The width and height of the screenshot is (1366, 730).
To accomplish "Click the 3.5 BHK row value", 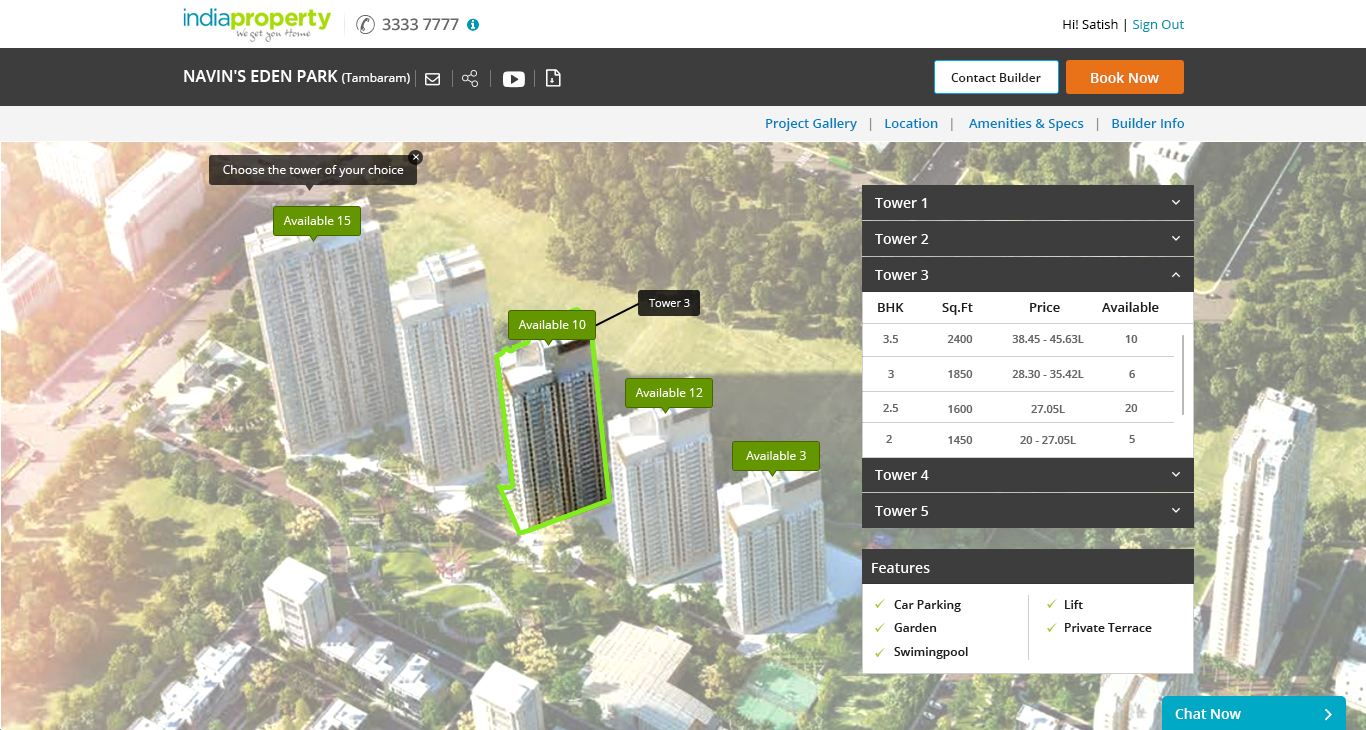I will tap(890, 339).
